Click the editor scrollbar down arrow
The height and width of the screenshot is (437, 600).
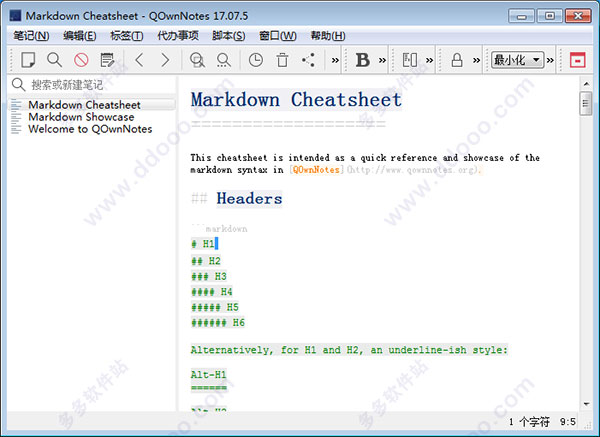point(586,404)
